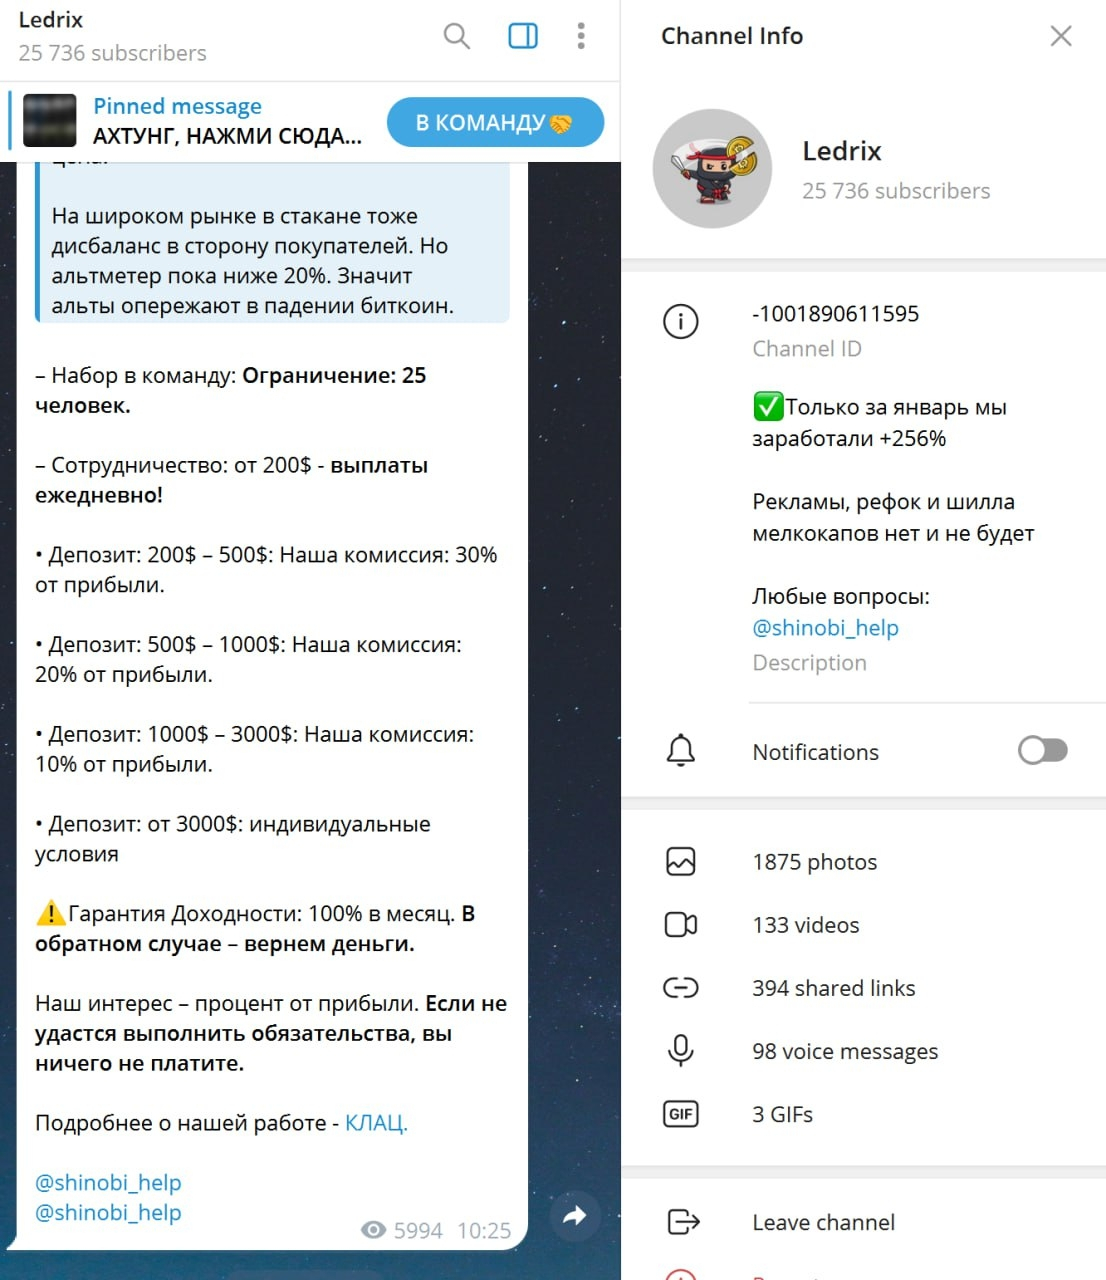The height and width of the screenshot is (1280, 1106).
Task: Click the GIF icon
Action: (x=681, y=1114)
